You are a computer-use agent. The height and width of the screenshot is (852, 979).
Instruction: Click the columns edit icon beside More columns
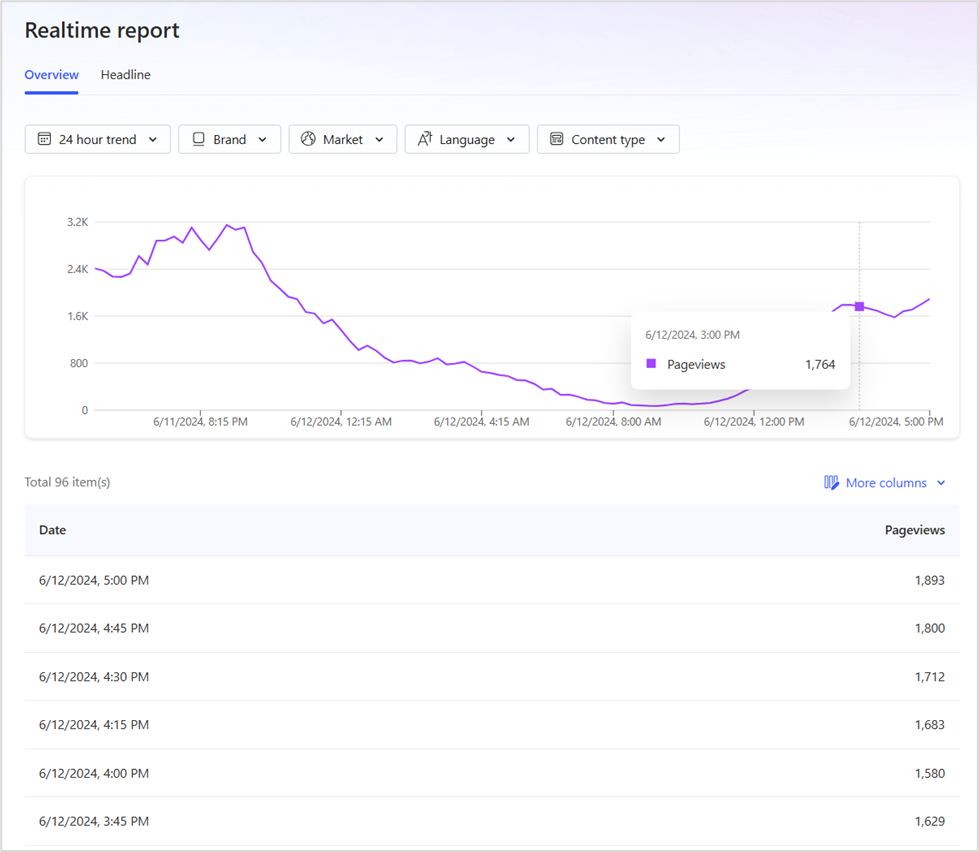point(831,482)
